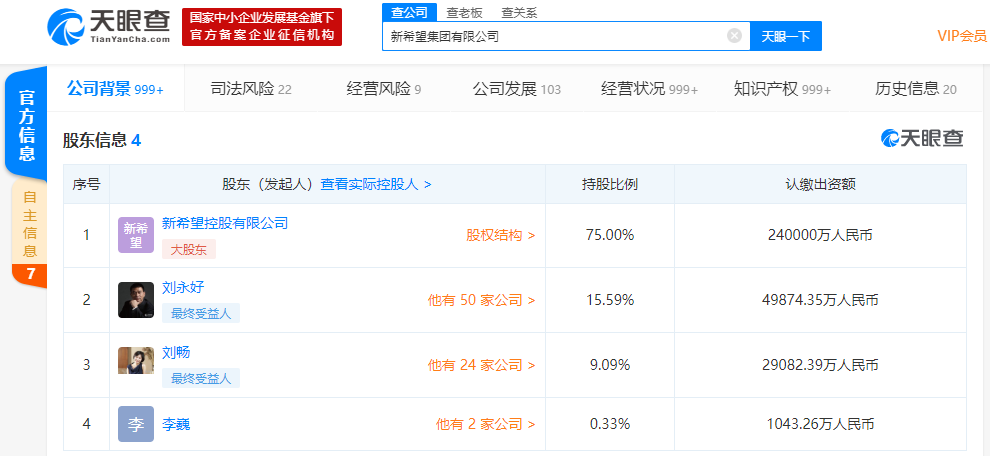This screenshot has height=456, width=990.
Task: Select the 经营状况 tab
Action: (650, 89)
